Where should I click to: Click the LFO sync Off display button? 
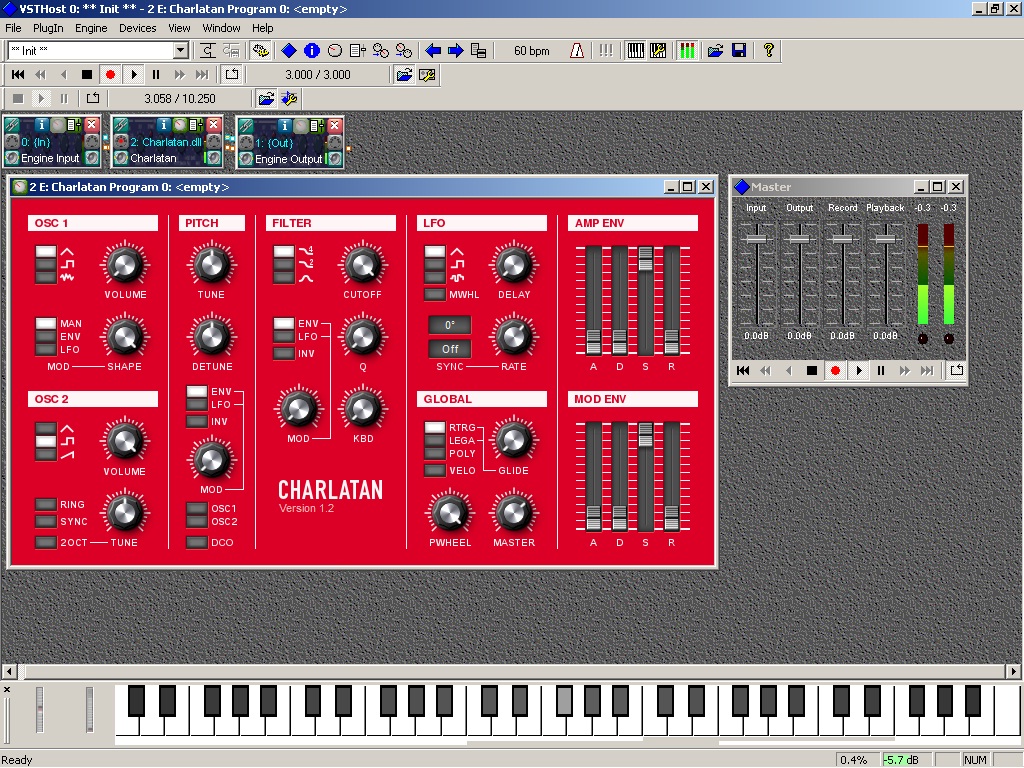tap(449, 349)
